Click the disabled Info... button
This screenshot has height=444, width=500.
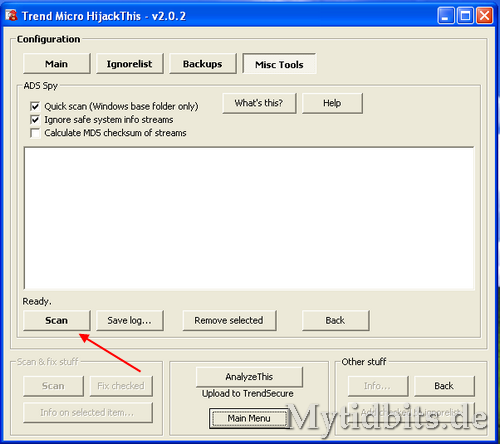pos(378,386)
